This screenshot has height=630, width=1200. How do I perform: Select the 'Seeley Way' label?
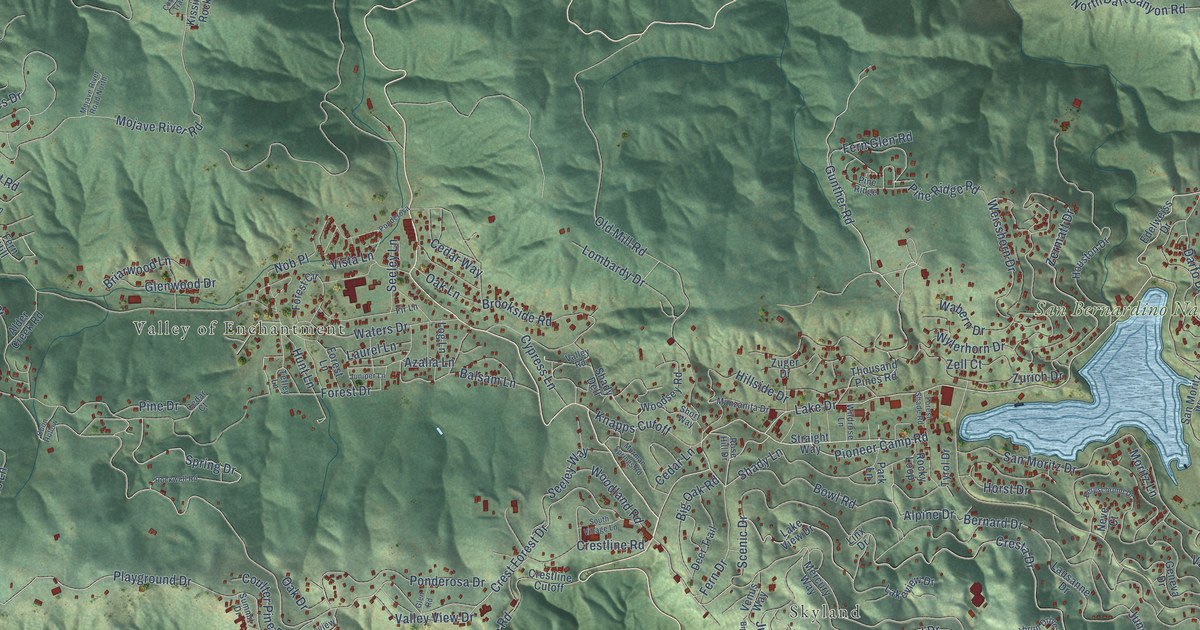(569, 474)
